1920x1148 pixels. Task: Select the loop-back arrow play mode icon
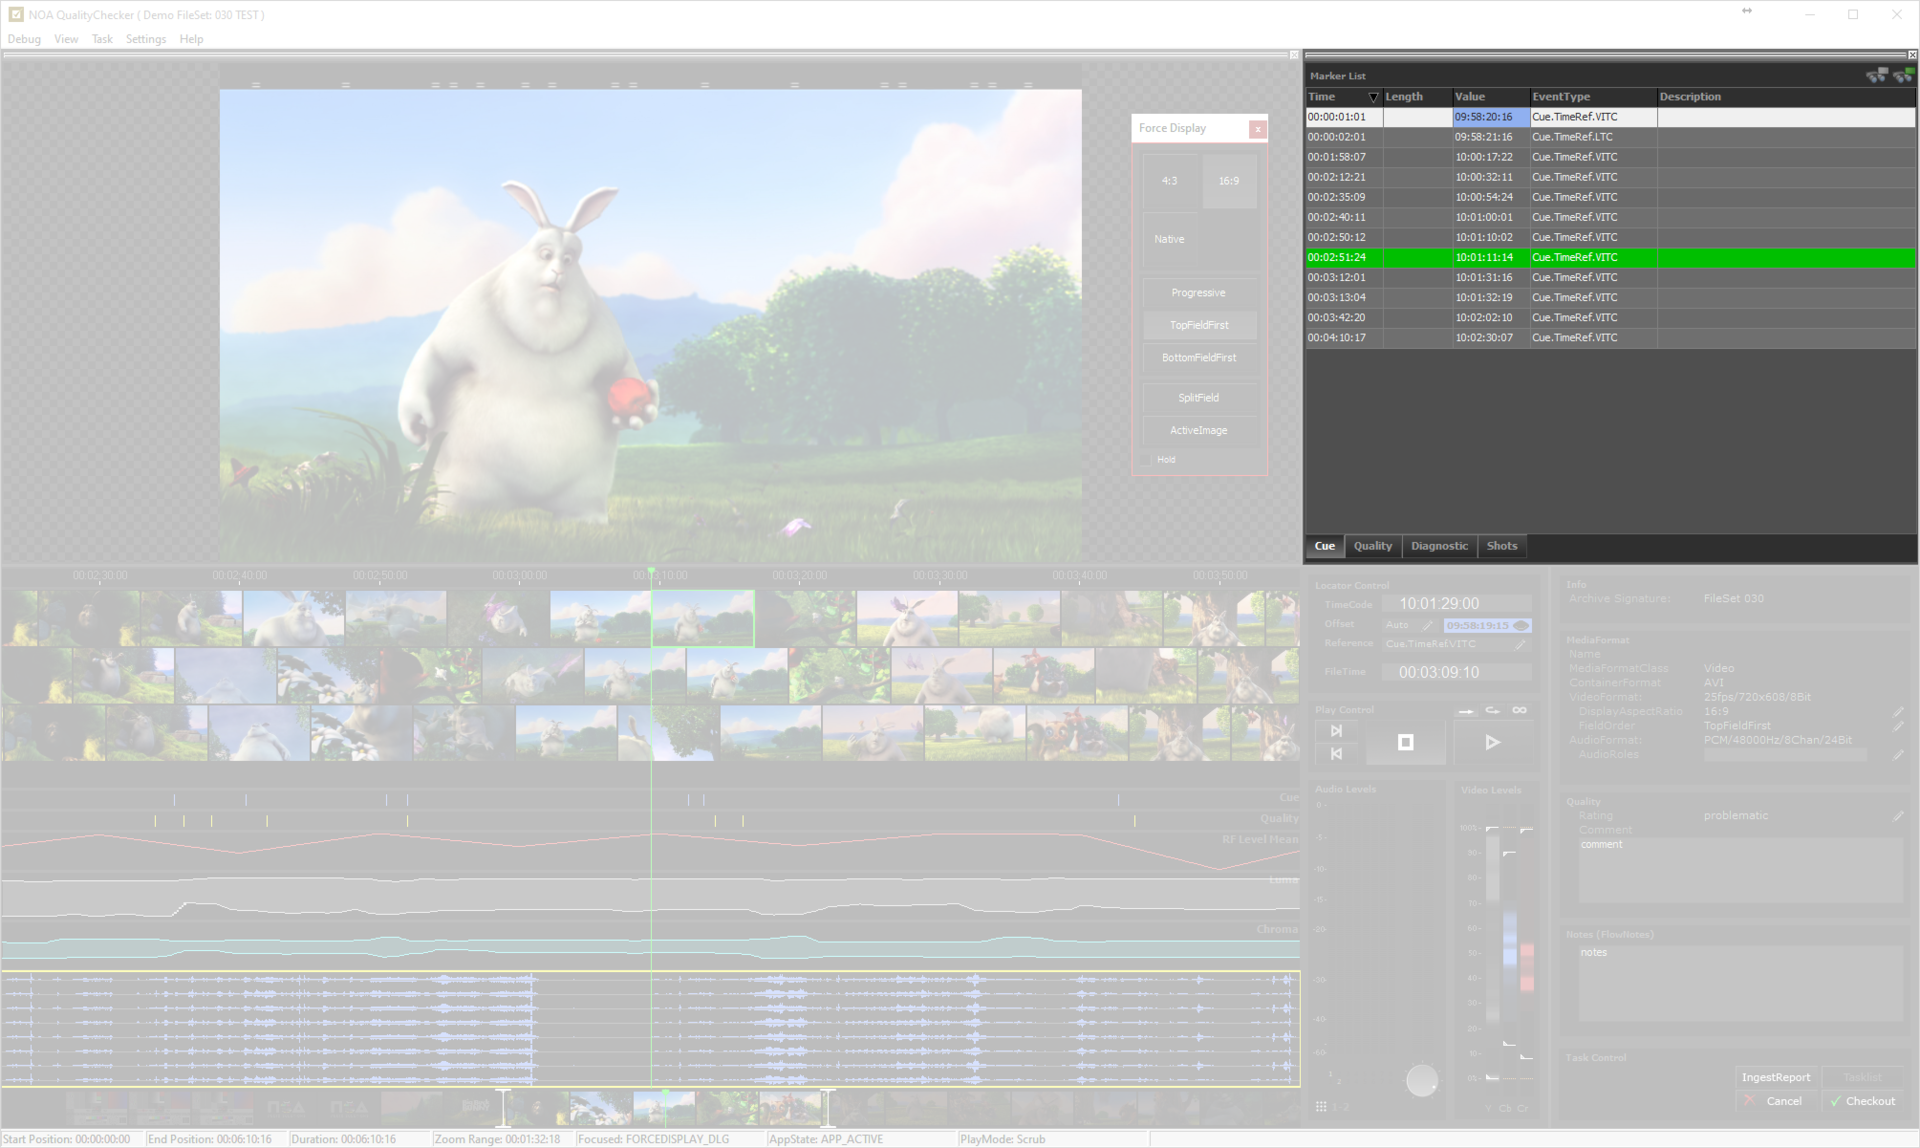coord(1492,710)
